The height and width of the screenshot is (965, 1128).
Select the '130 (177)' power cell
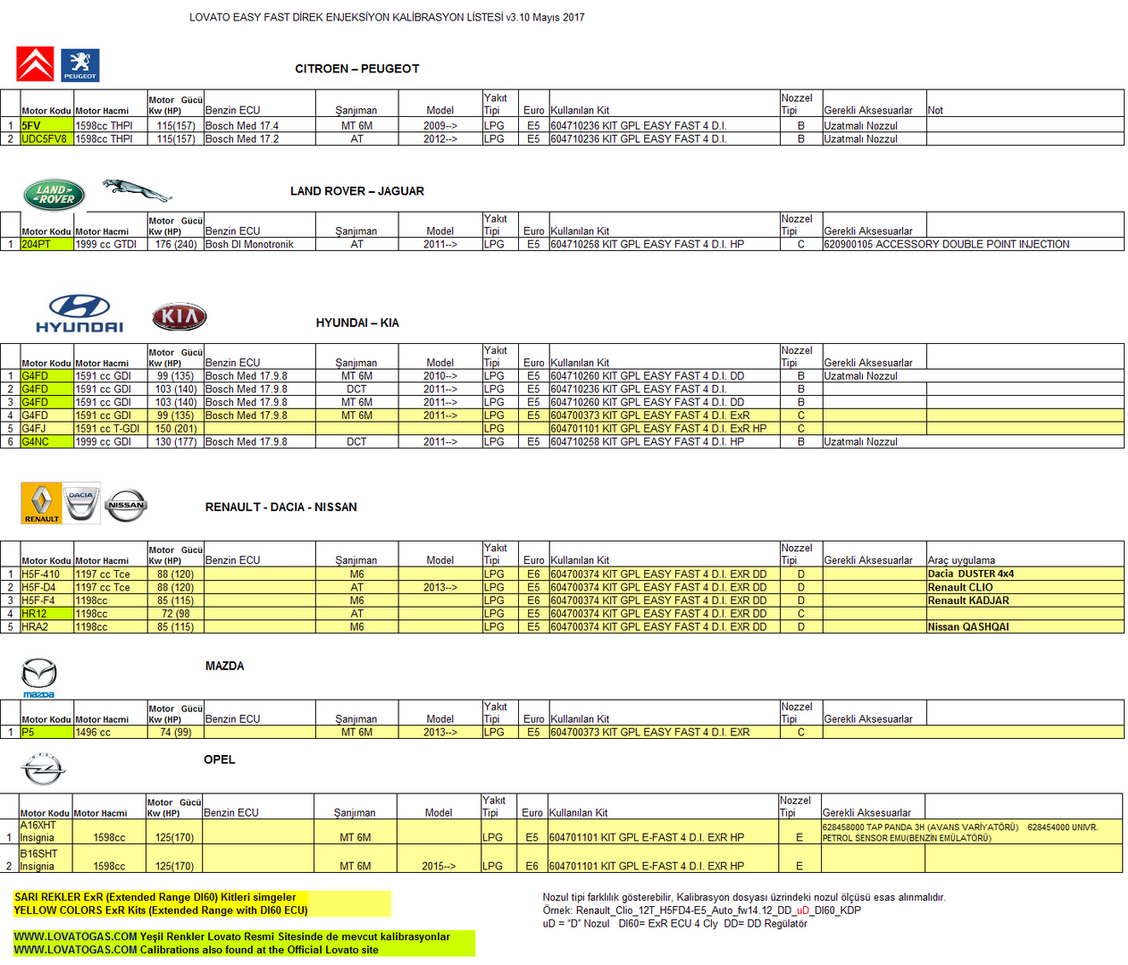tap(176, 442)
